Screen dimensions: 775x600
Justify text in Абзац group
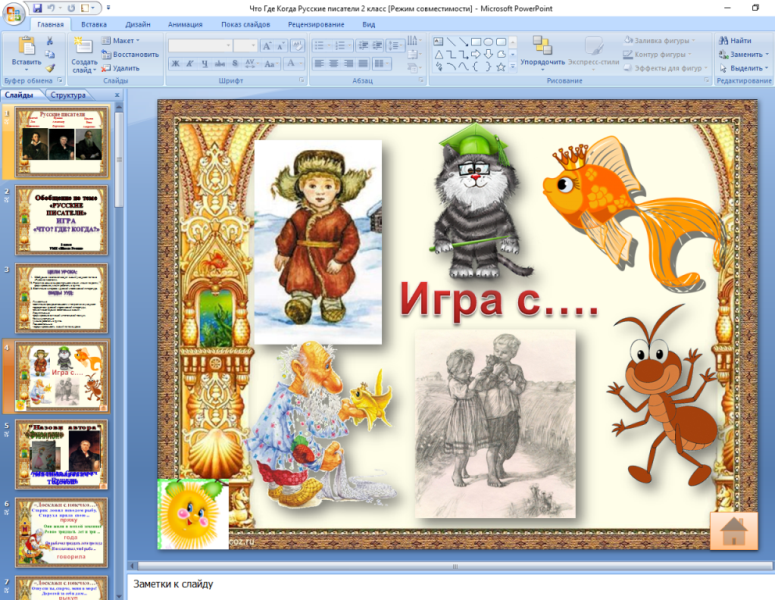coord(363,63)
